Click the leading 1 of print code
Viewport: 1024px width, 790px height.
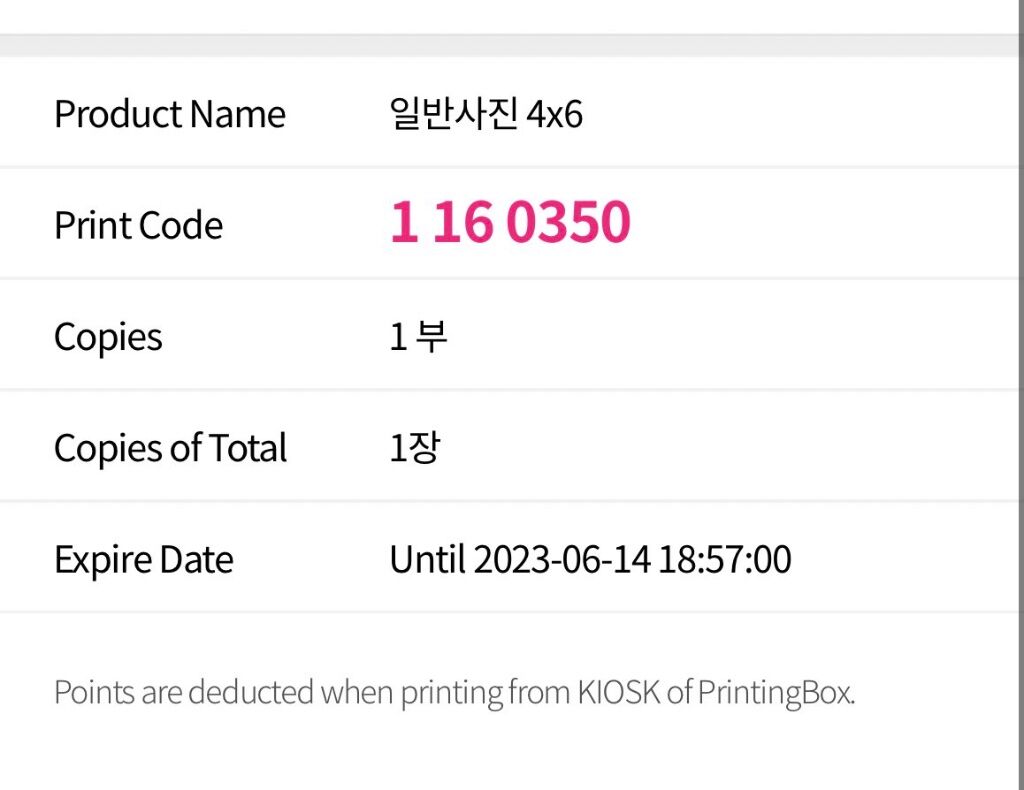coord(404,222)
